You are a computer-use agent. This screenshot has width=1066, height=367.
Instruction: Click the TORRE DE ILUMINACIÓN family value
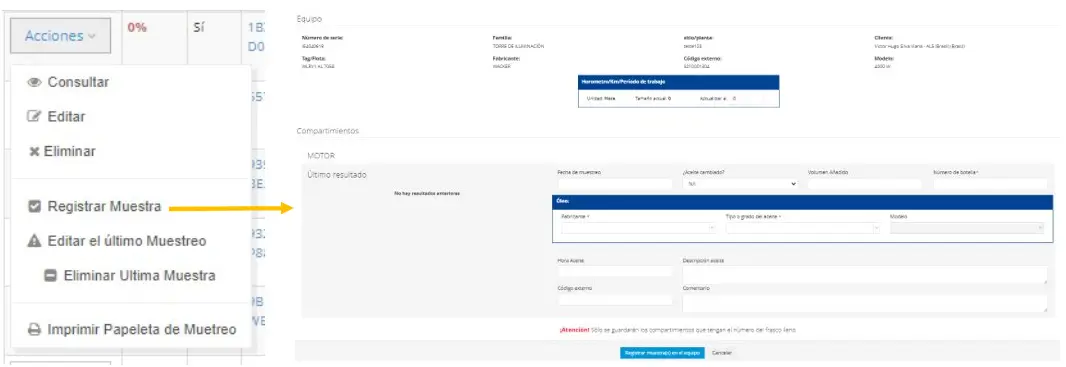point(518,46)
